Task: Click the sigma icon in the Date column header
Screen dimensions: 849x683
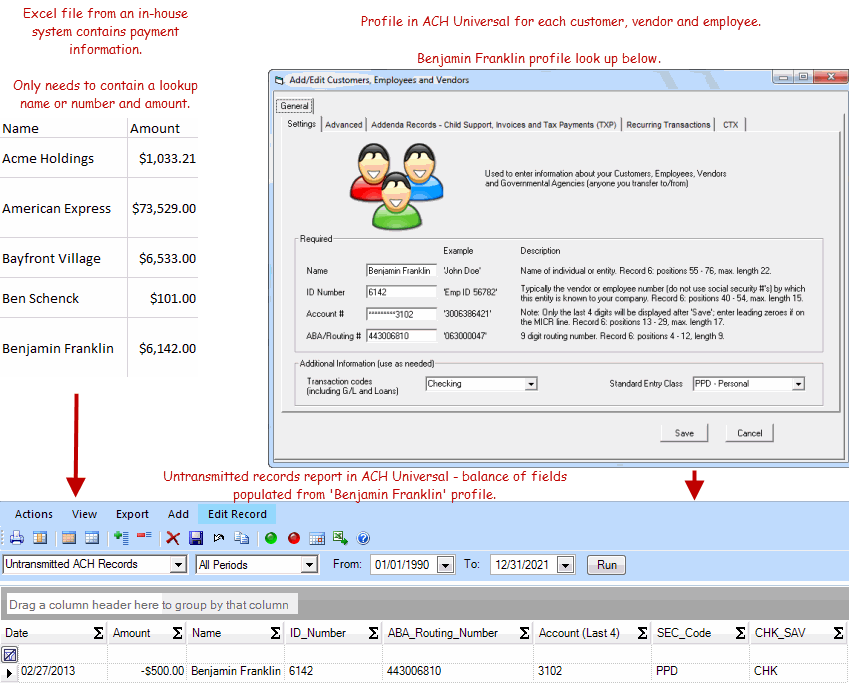Action: (98, 633)
